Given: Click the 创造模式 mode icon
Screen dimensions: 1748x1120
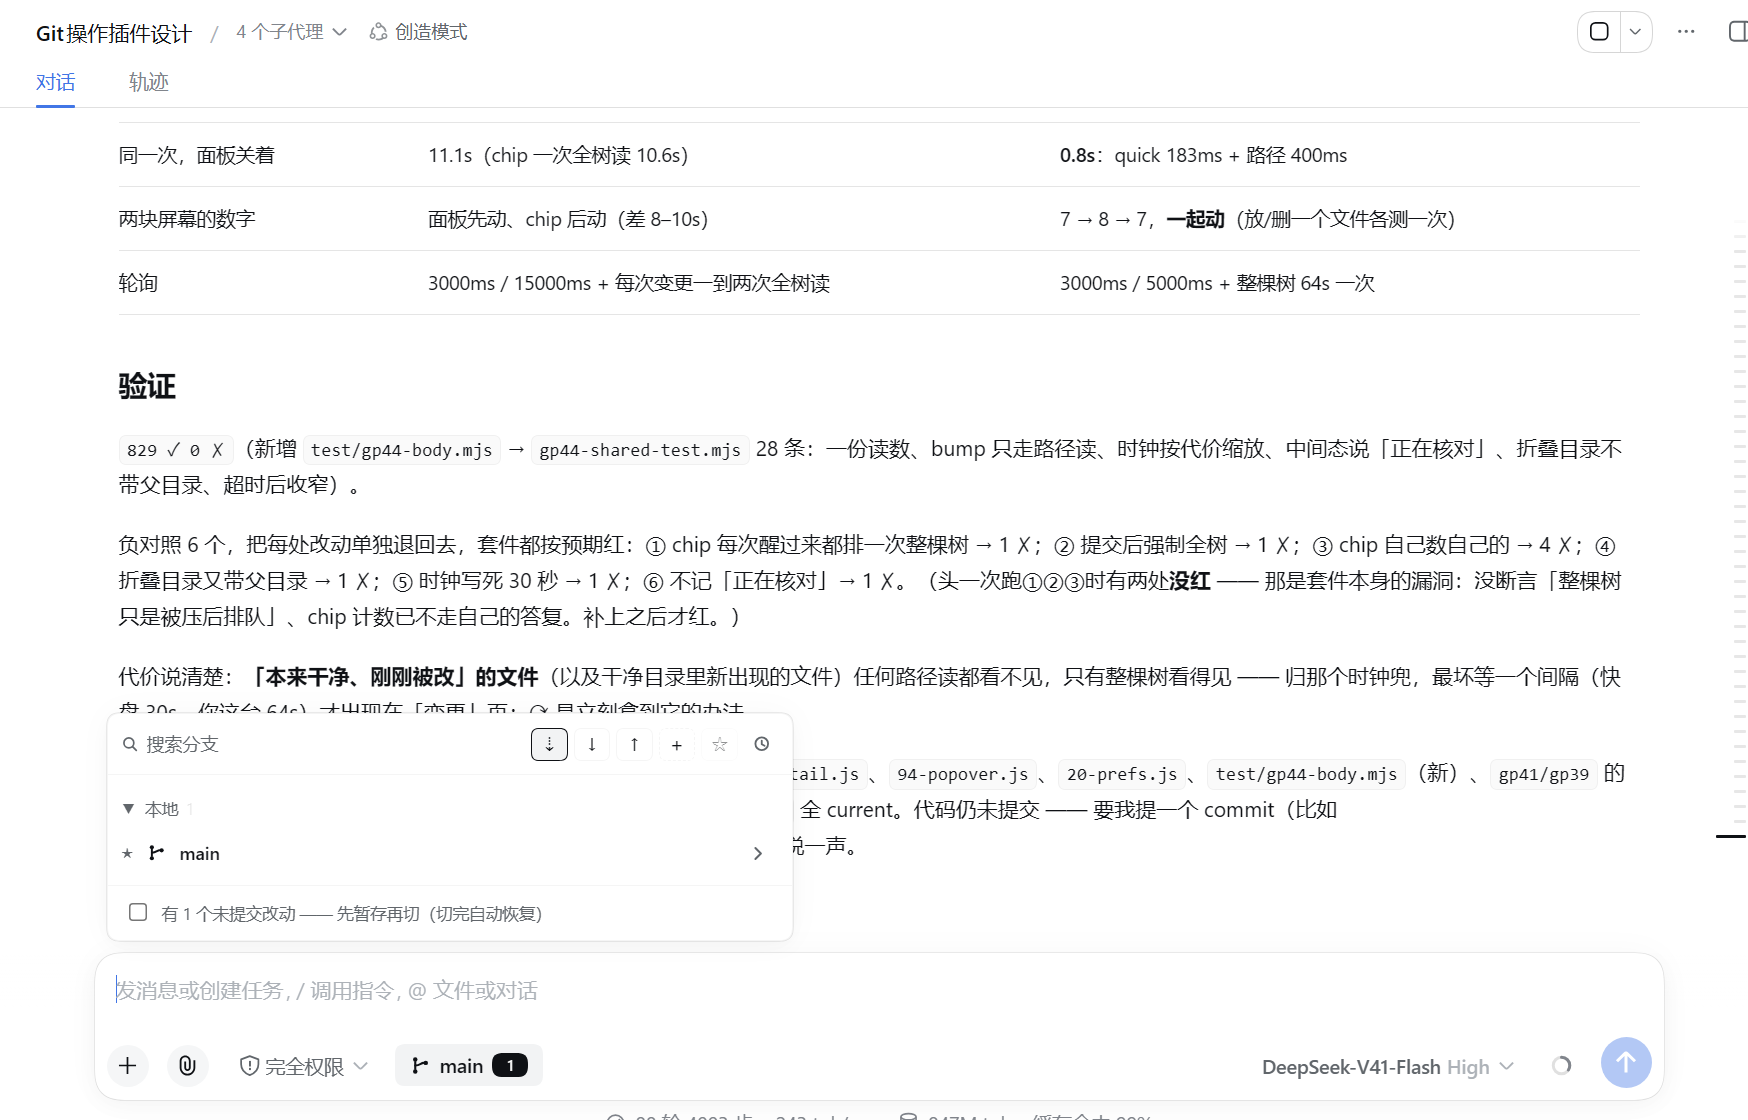Looking at the screenshot, I should pyautogui.click(x=378, y=32).
